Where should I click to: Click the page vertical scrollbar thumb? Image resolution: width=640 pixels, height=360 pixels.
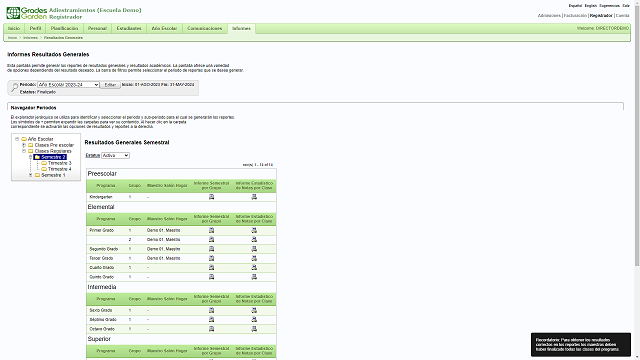637,135
